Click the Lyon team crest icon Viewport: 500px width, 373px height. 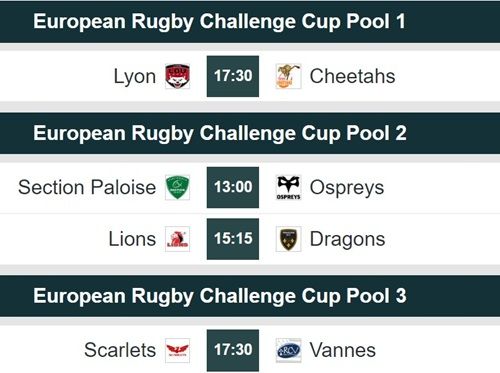pos(178,76)
